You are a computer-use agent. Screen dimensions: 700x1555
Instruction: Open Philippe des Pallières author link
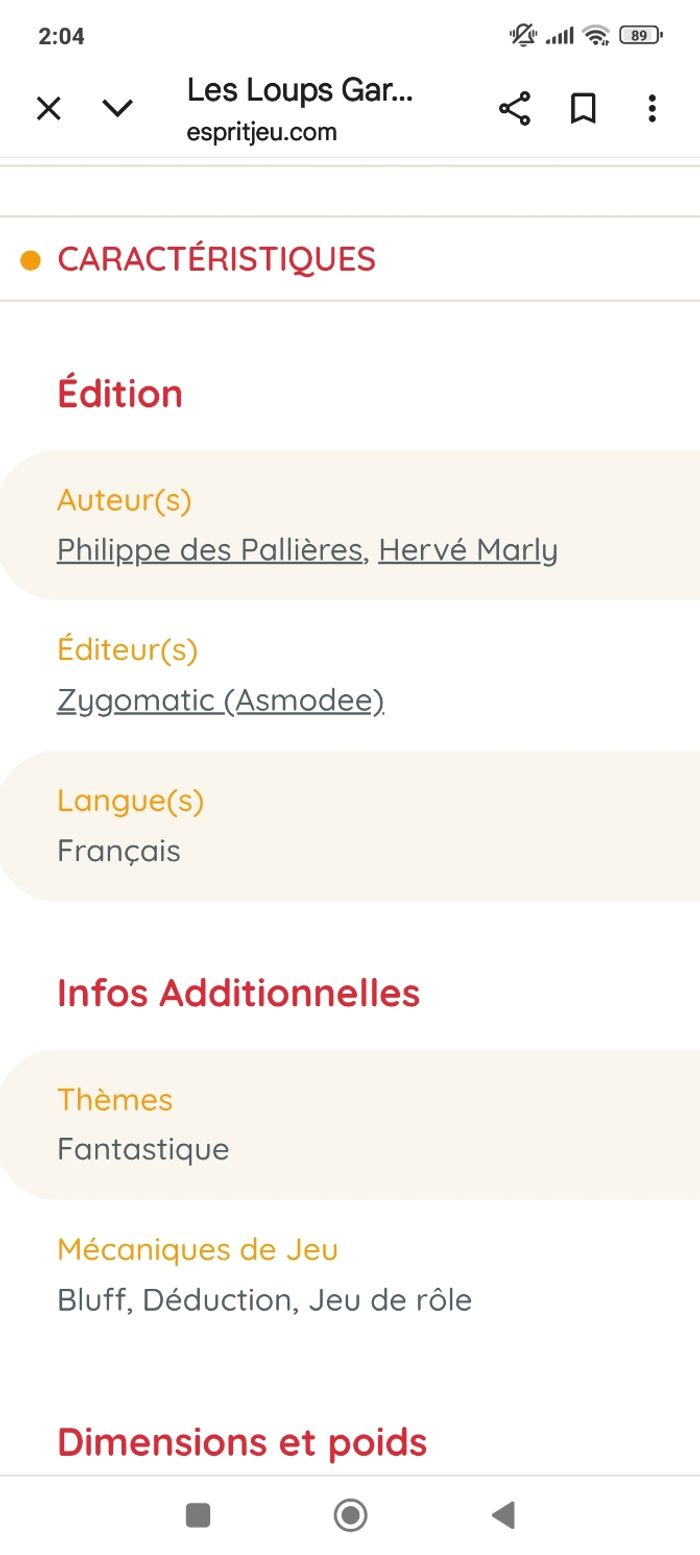209,550
